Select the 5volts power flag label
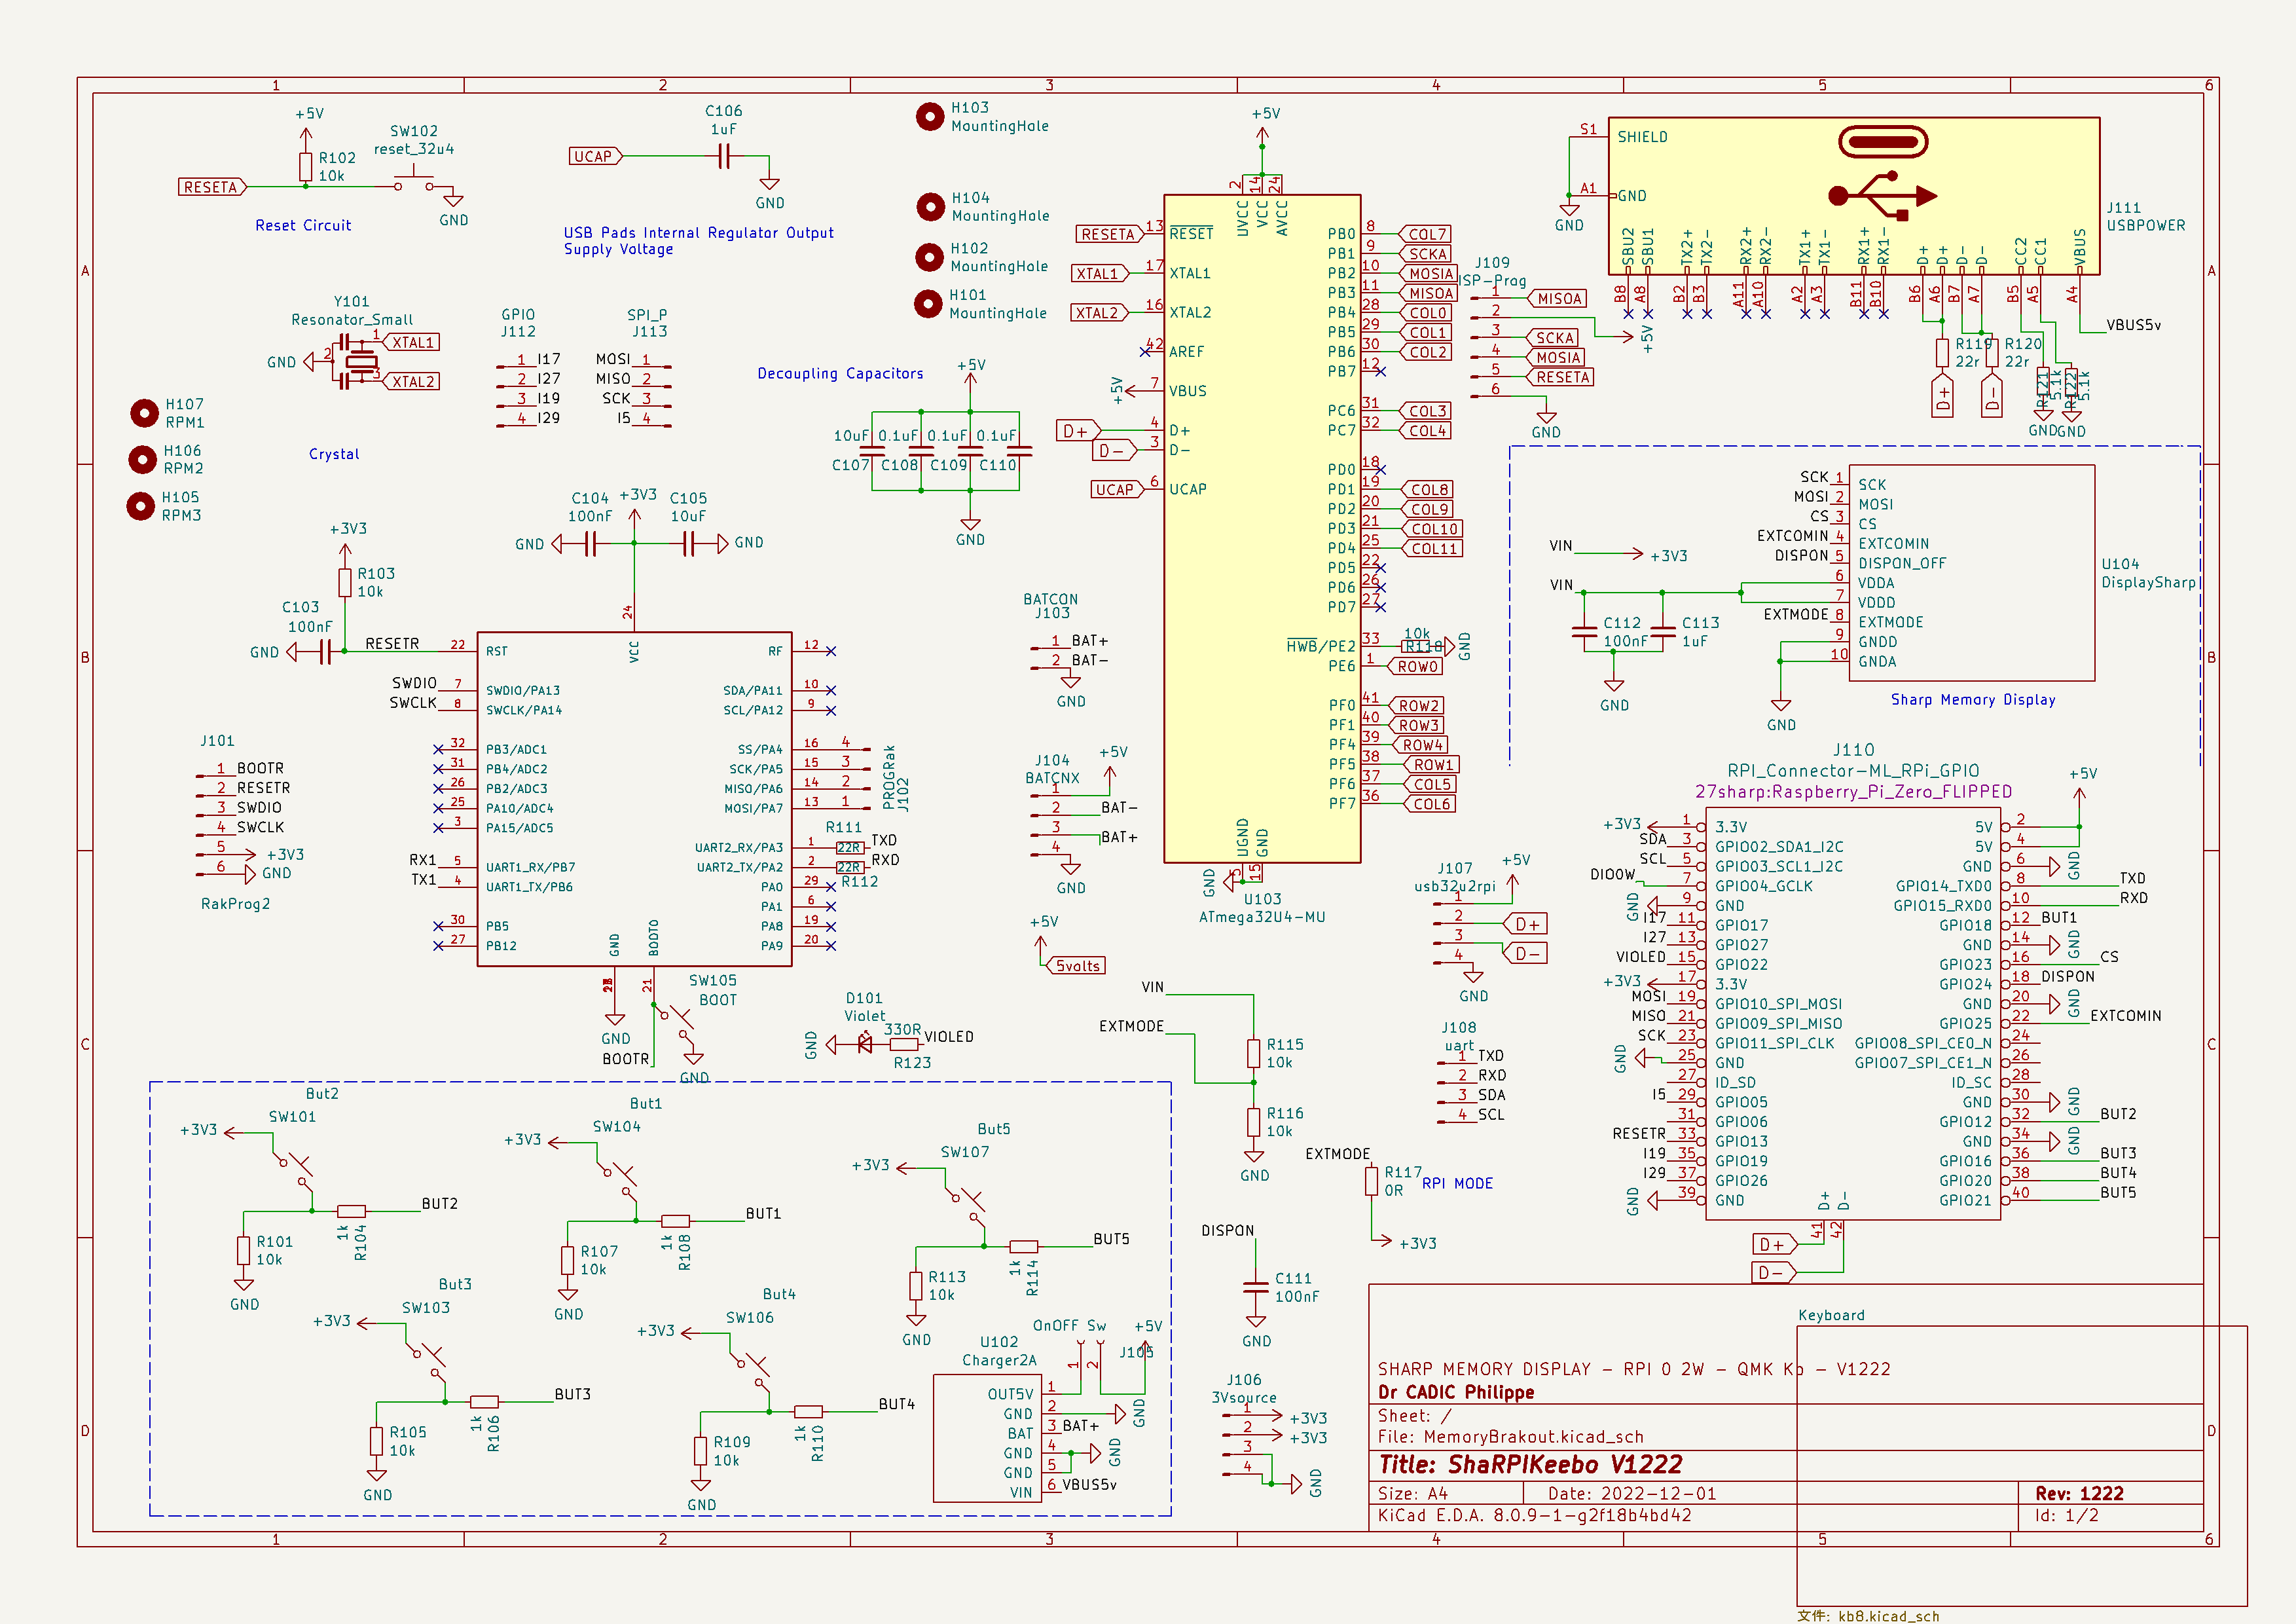This screenshot has height=1624, width=2296. coord(1077,966)
